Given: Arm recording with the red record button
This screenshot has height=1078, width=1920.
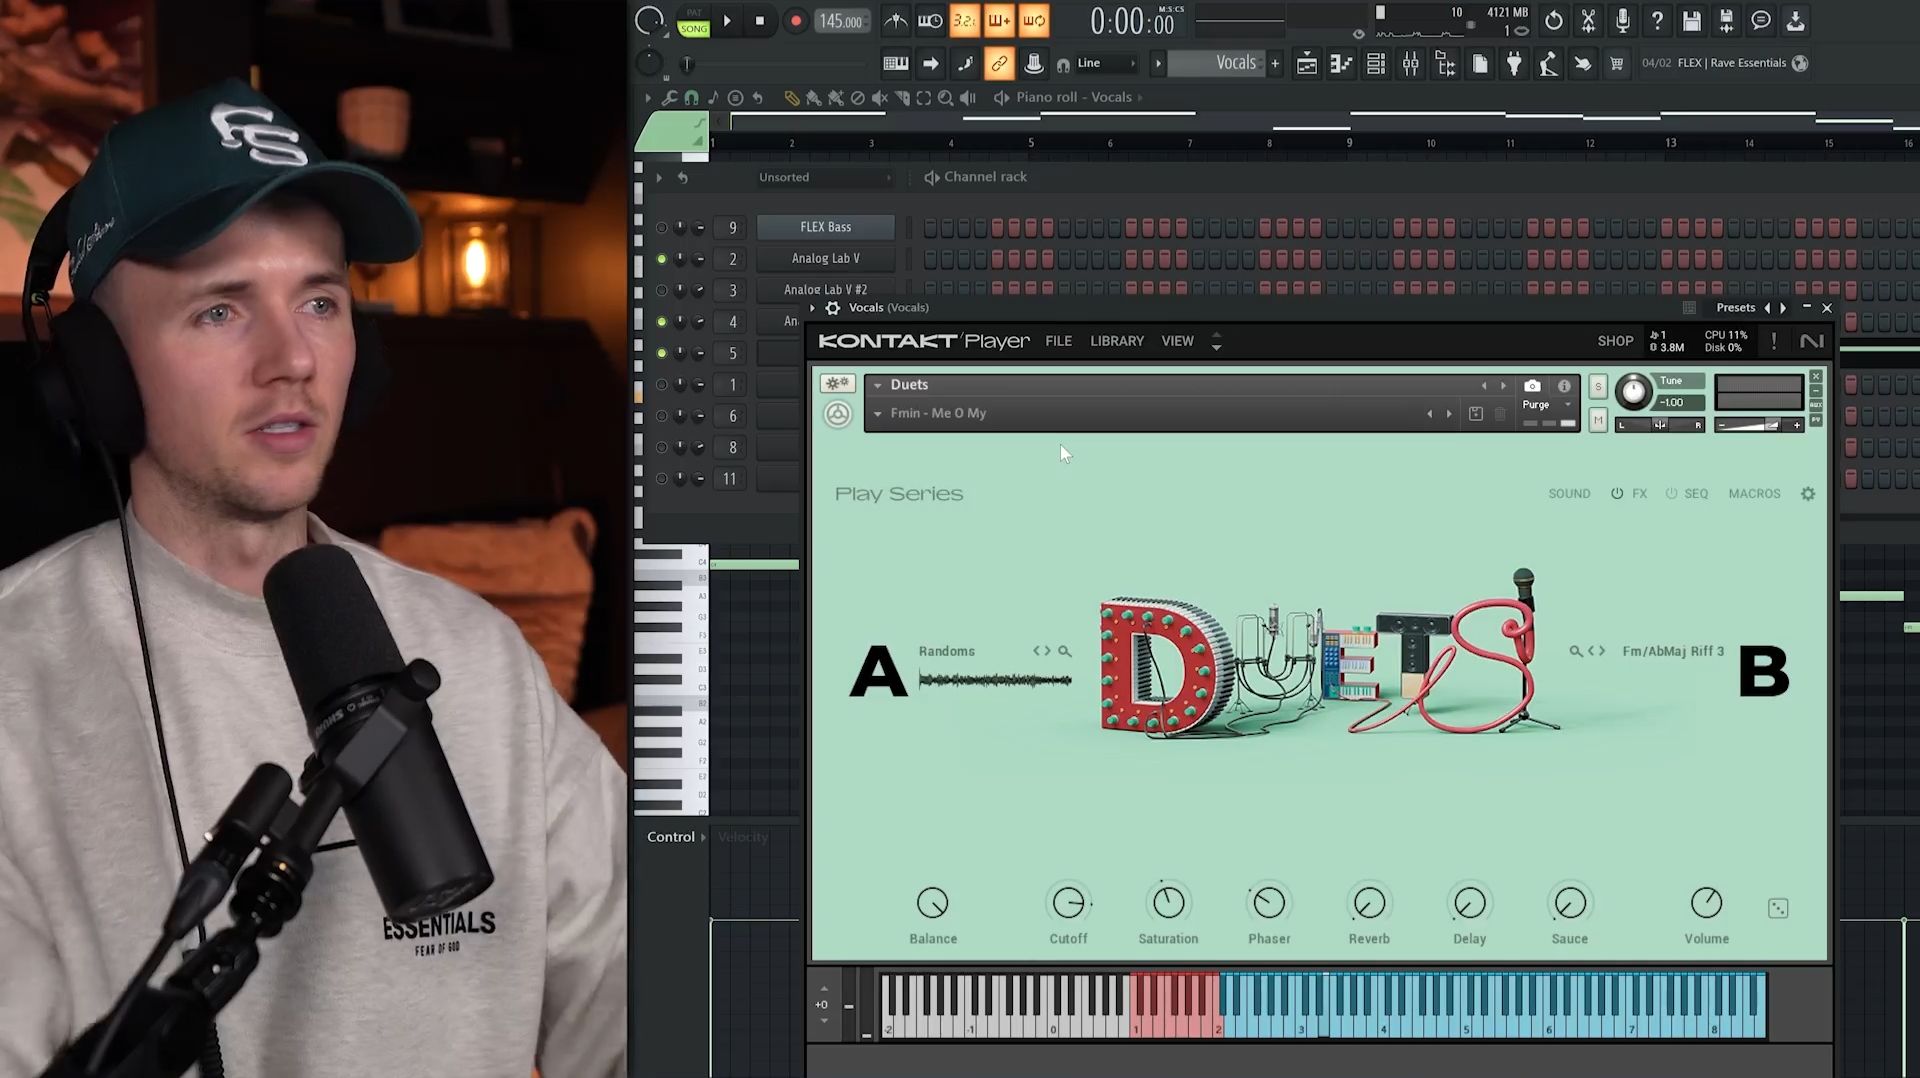Looking at the screenshot, I should [x=795, y=21].
